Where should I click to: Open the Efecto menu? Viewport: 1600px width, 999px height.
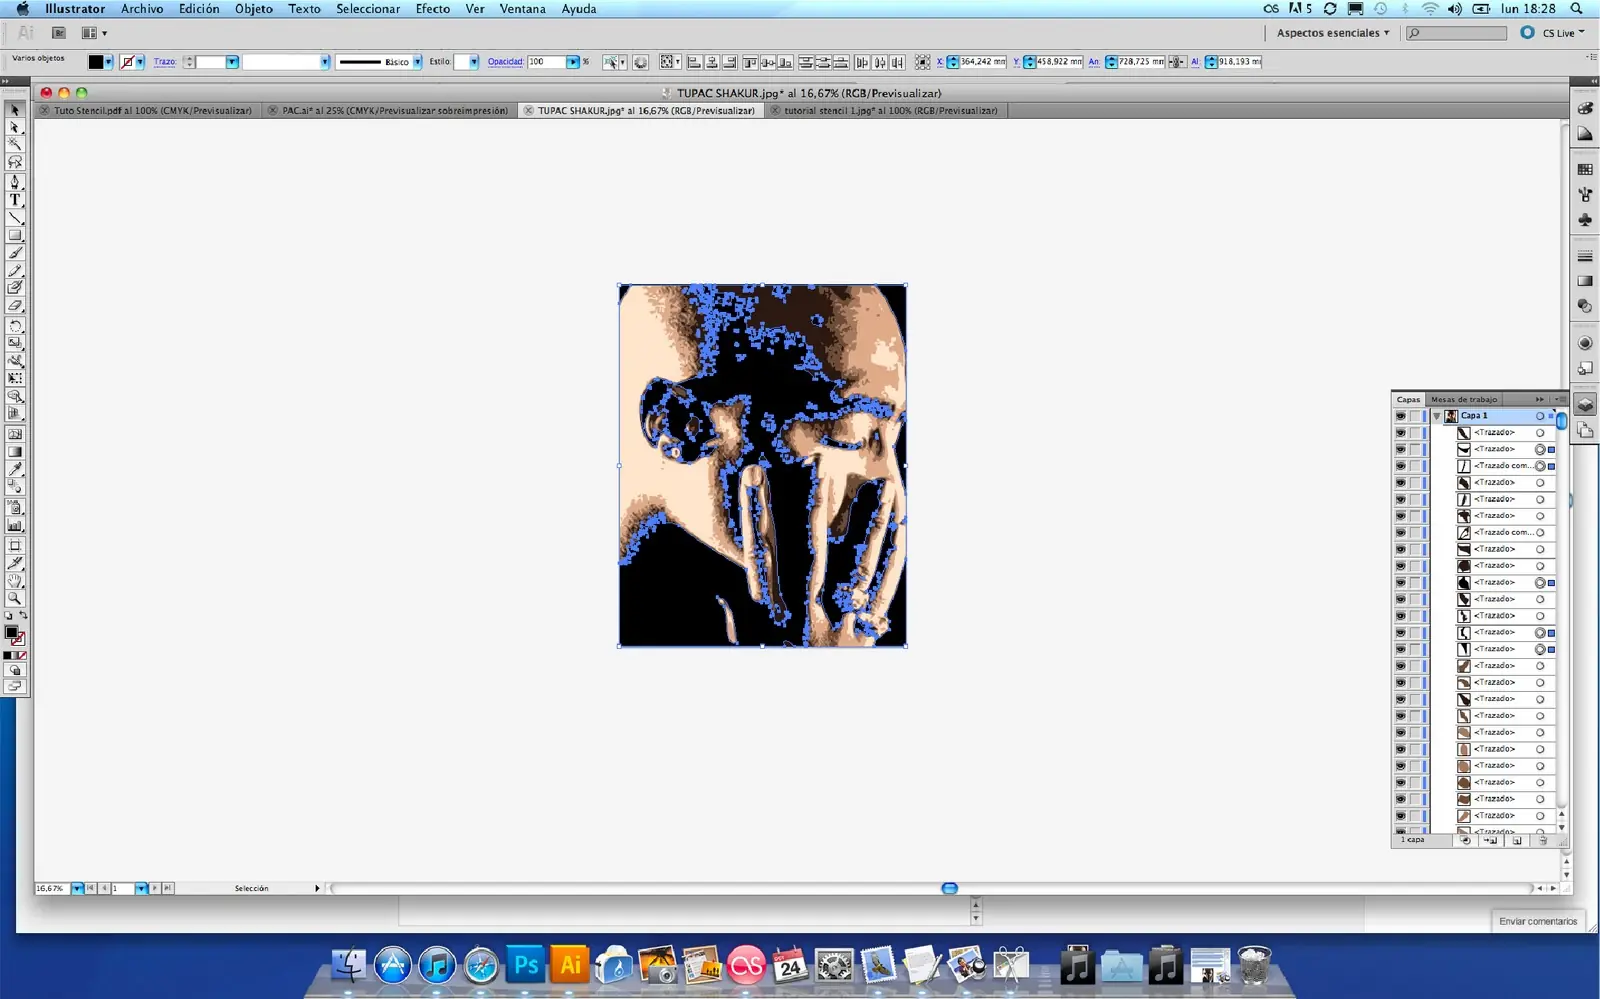(x=433, y=9)
